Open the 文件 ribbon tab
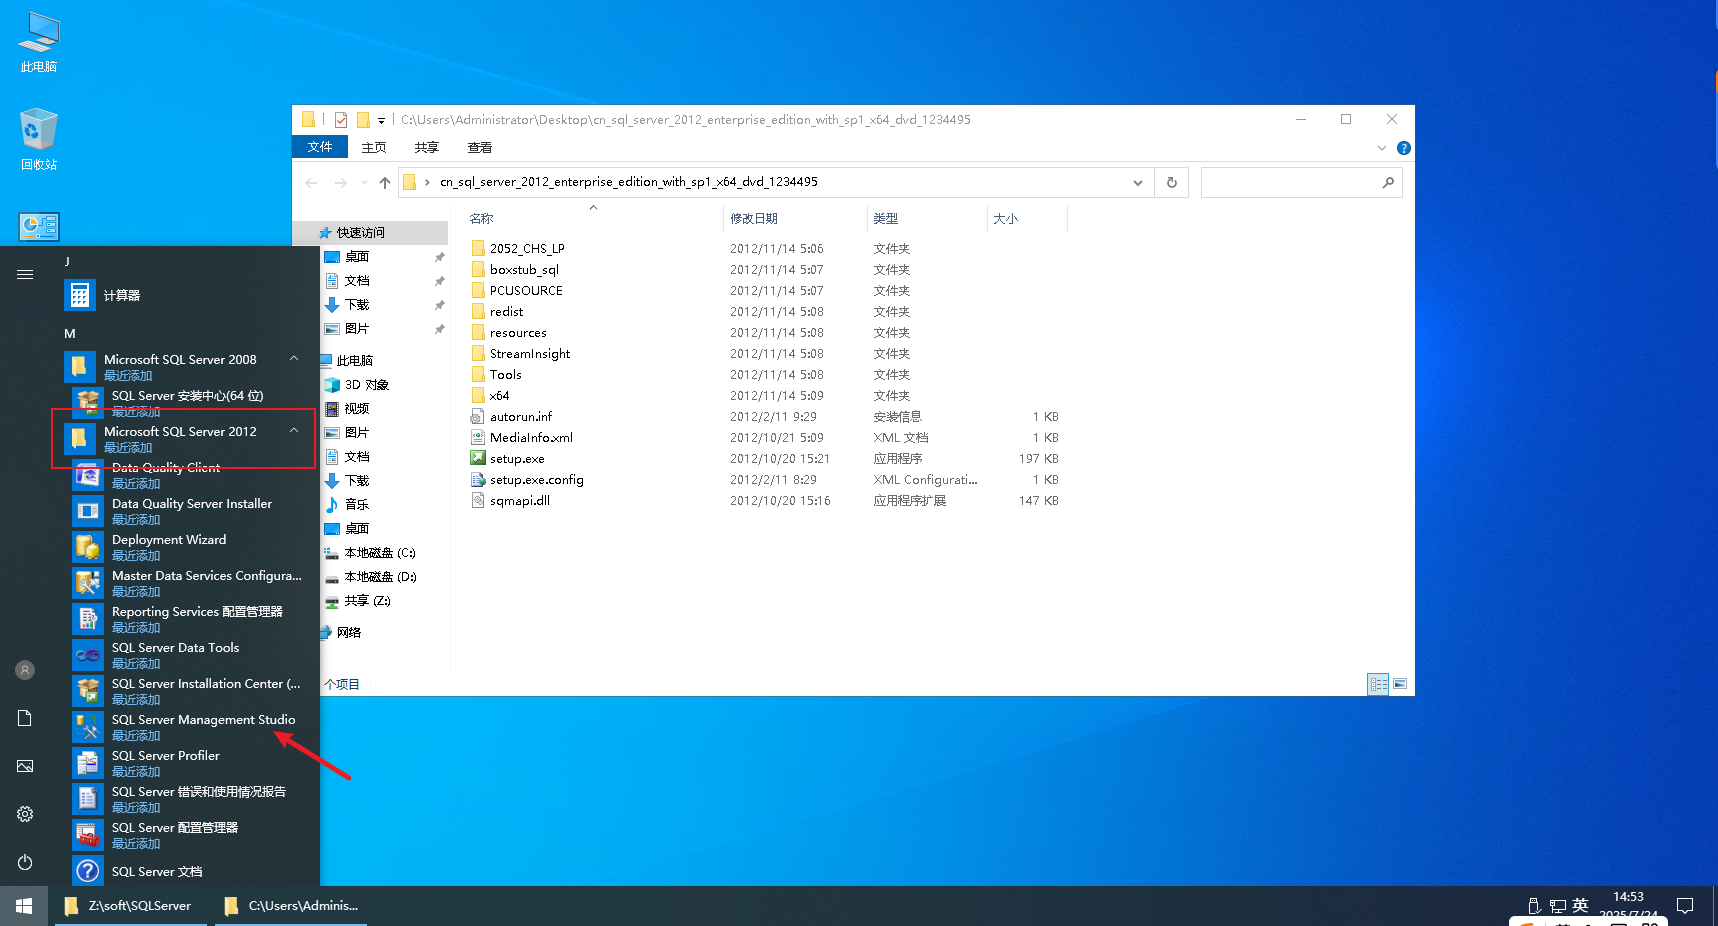1718x926 pixels. (x=320, y=147)
